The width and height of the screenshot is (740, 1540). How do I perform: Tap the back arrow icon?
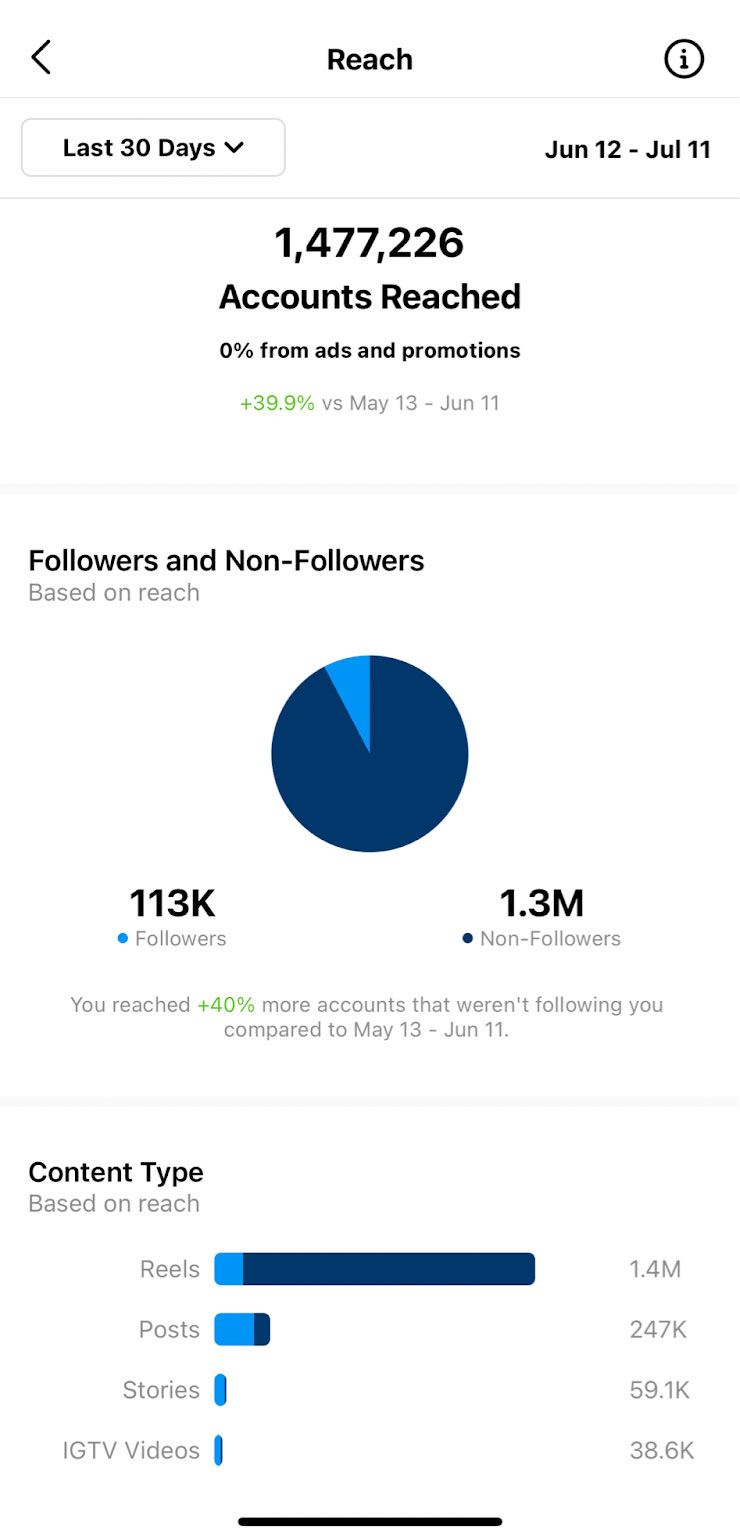point(41,58)
